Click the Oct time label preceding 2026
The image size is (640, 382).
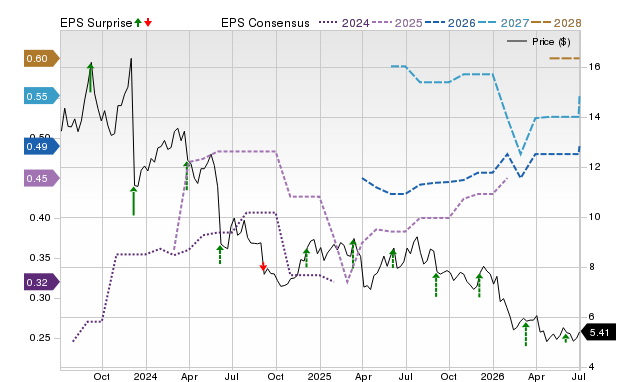pos(449,376)
